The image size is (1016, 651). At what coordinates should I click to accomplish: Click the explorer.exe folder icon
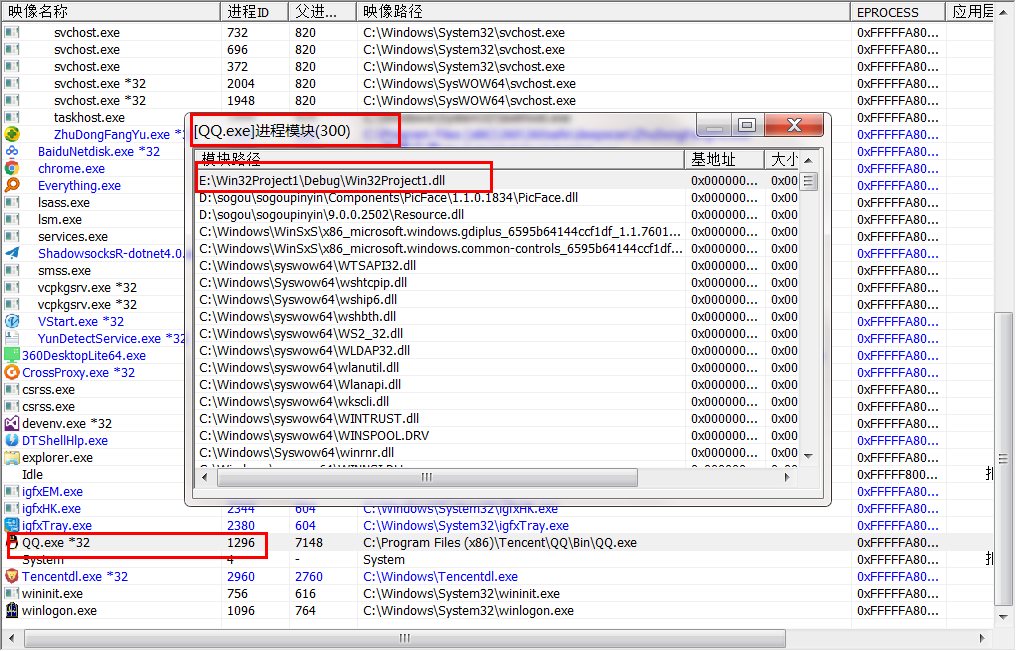click(x=12, y=457)
